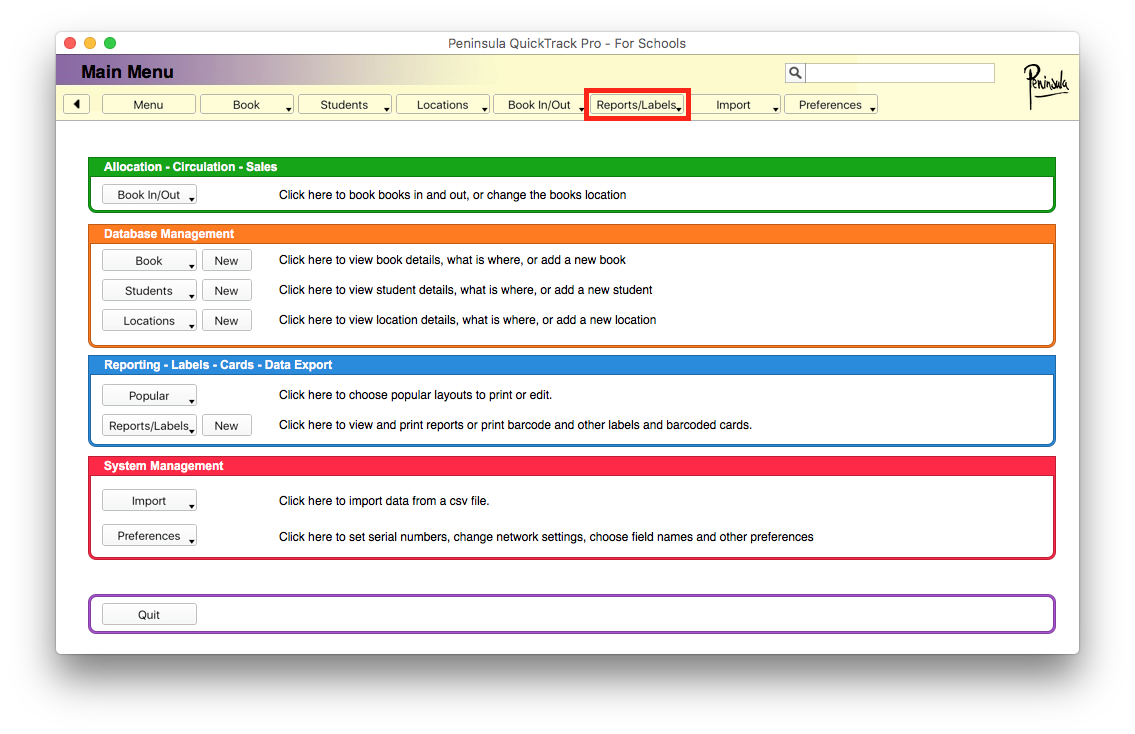
Task: Click text 'Click here to choose popular layouts to print or edit.'
Action: pyautogui.click(x=415, y=395)
